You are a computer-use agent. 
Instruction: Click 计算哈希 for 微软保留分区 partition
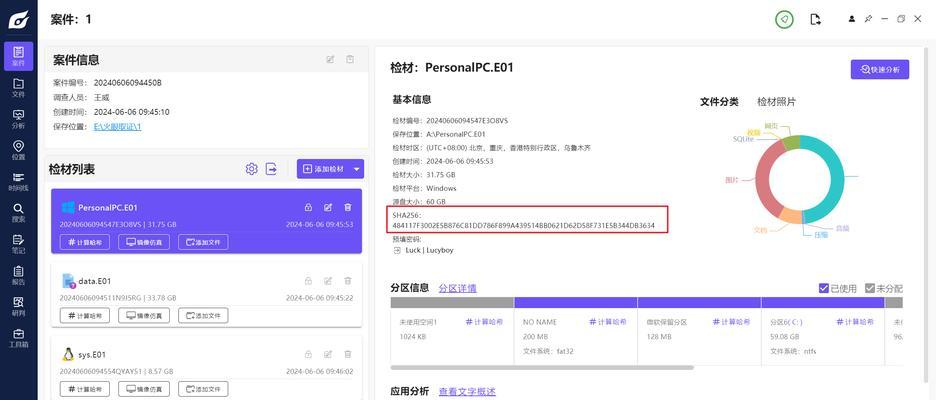click(731, 322)
